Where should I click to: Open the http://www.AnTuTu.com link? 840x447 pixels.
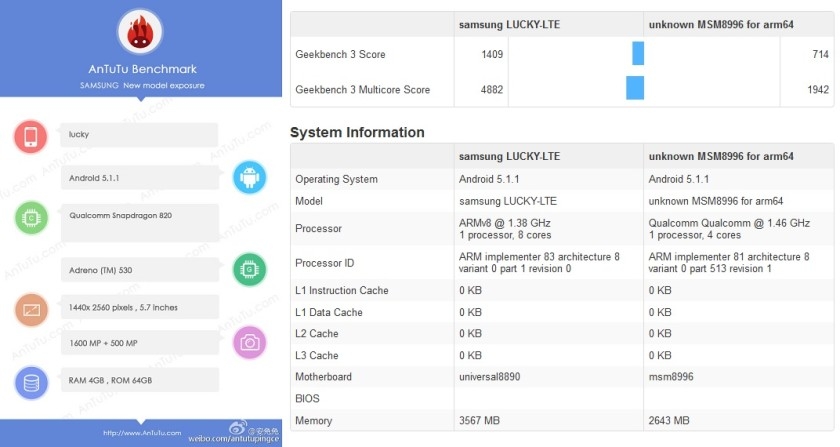tap(142, 433)
